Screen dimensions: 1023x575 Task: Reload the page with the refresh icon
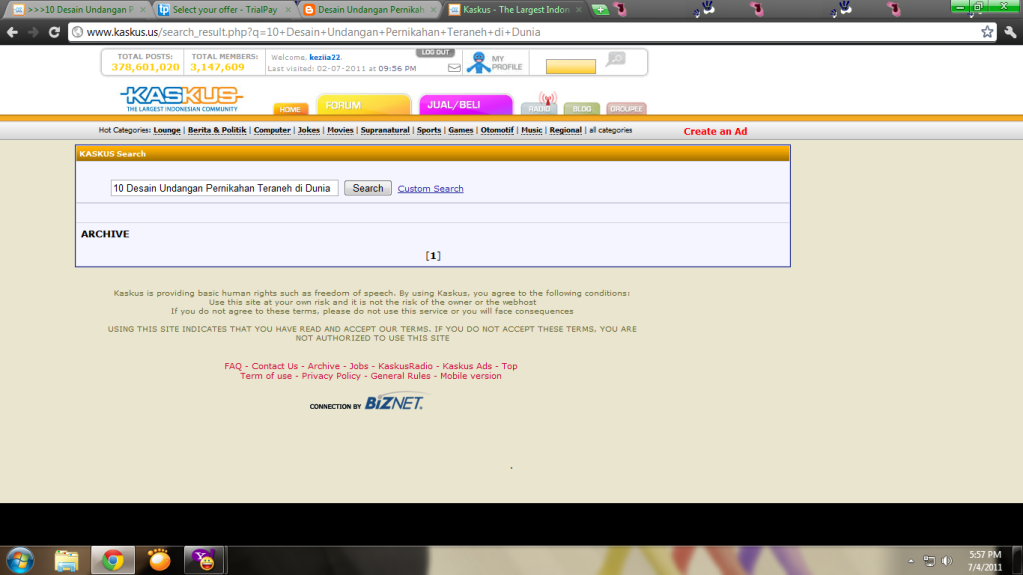[x=54, y=32]
